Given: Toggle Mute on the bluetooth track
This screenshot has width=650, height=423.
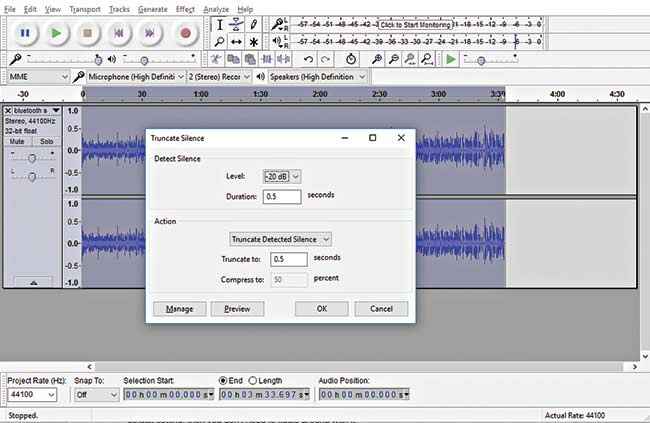Looking at the screenshot, I should [17, 141].
